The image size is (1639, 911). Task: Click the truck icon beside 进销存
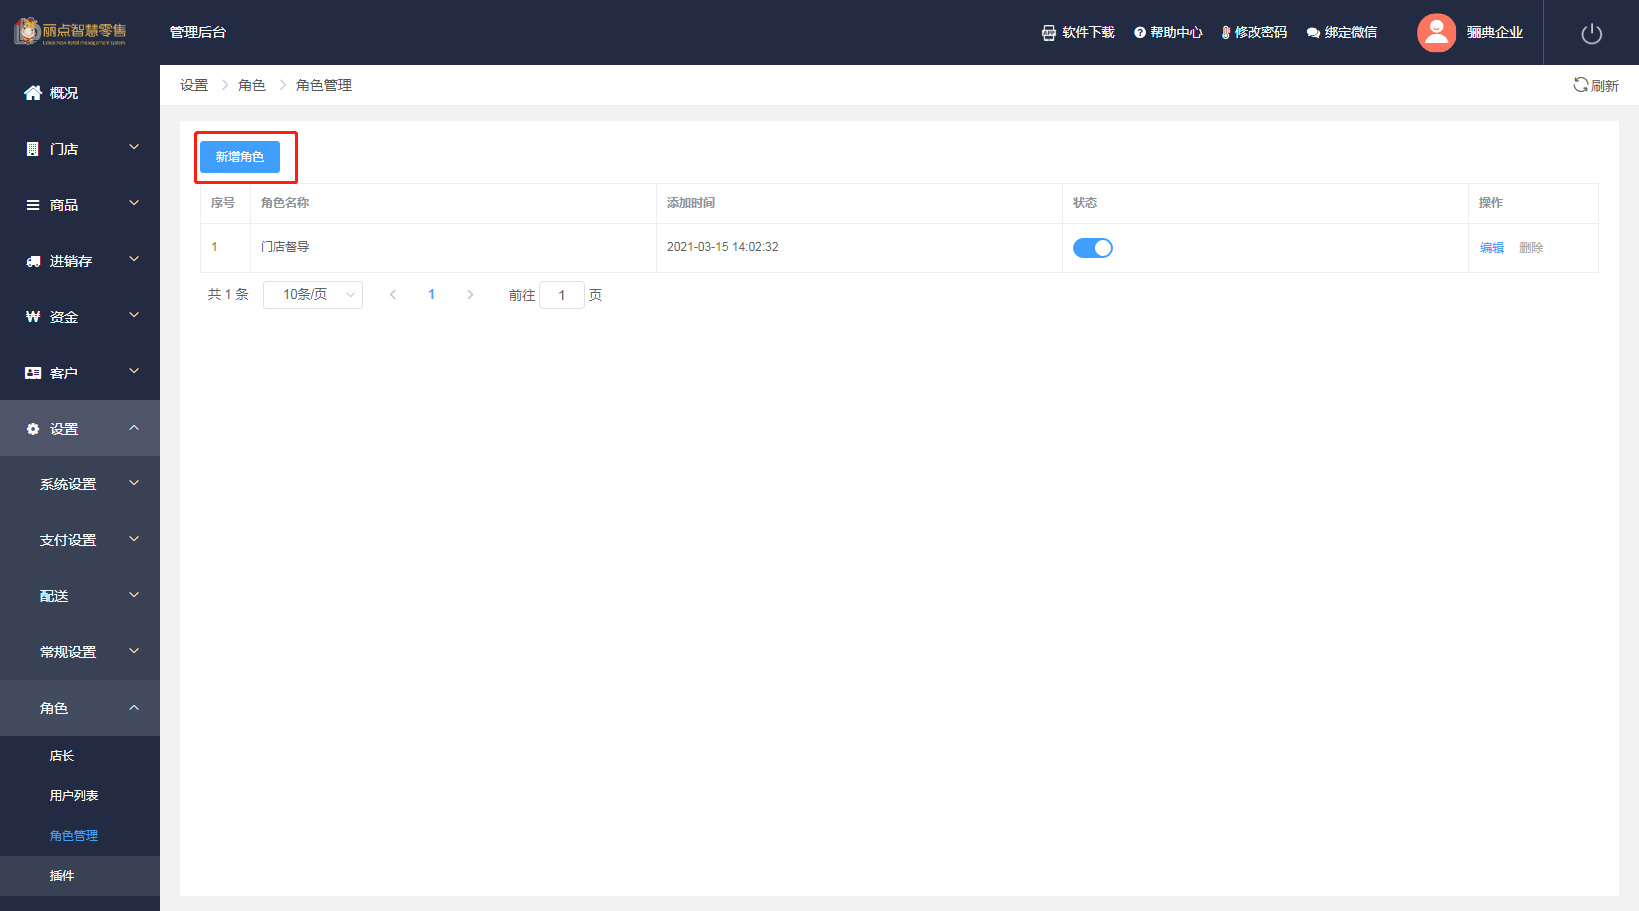(x=33, y=261)
